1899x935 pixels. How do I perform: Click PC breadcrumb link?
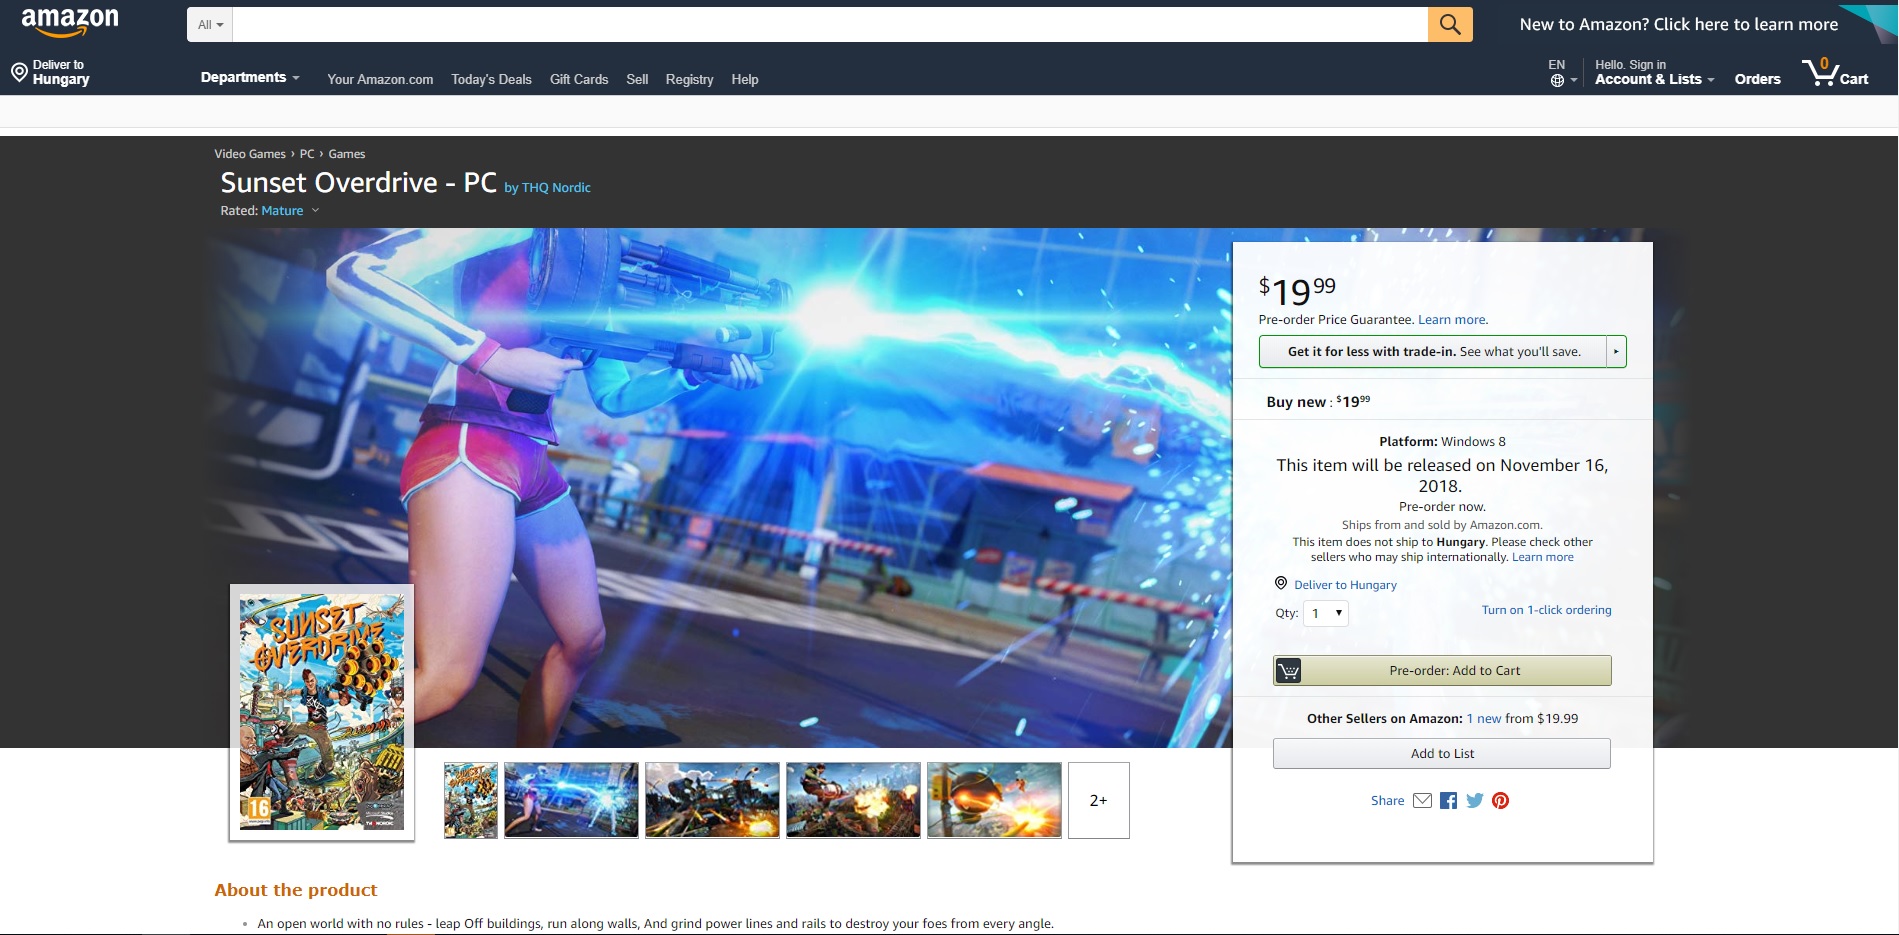[x=307, y=154]
